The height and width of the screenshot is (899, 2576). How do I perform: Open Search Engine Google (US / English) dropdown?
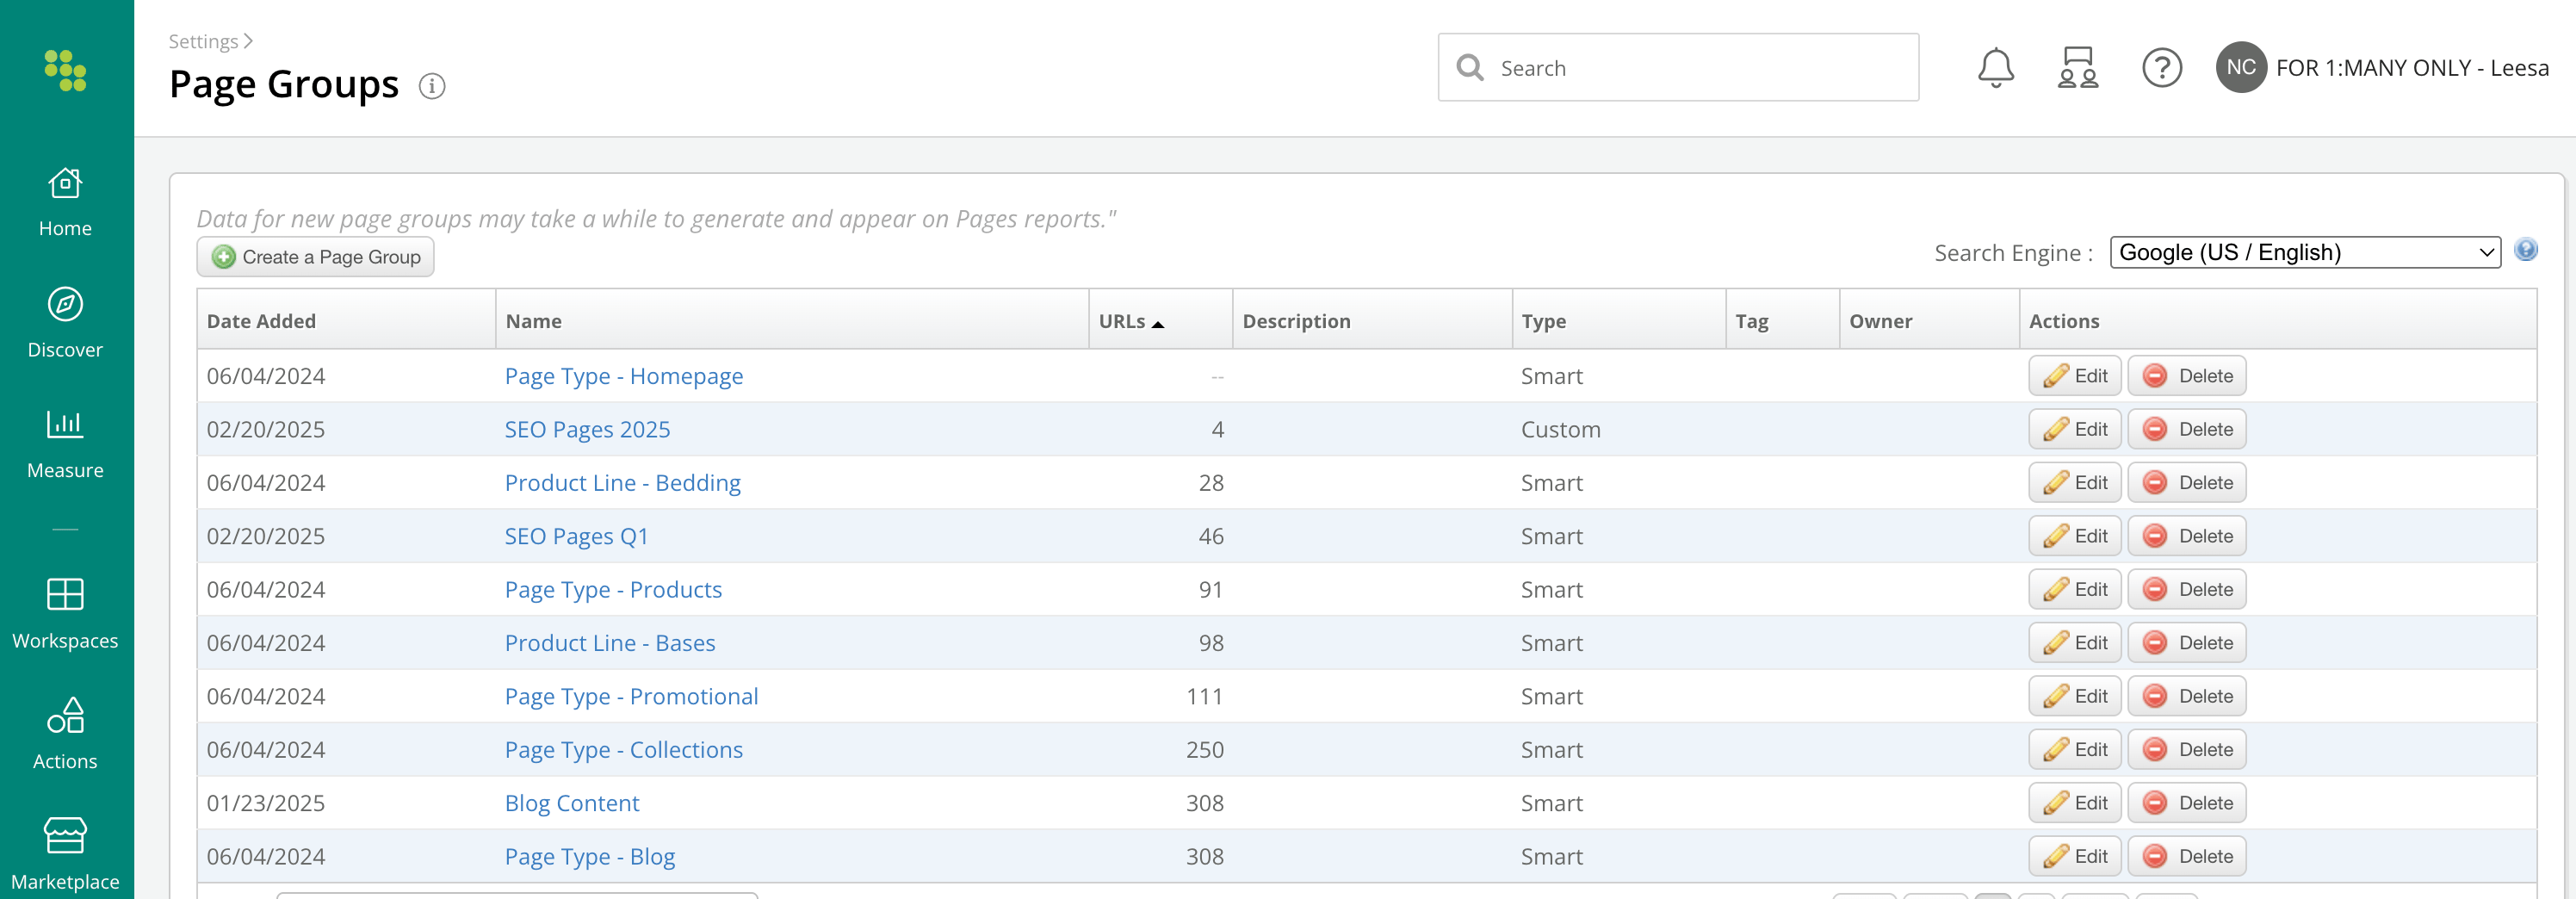tap(2304, 252)
